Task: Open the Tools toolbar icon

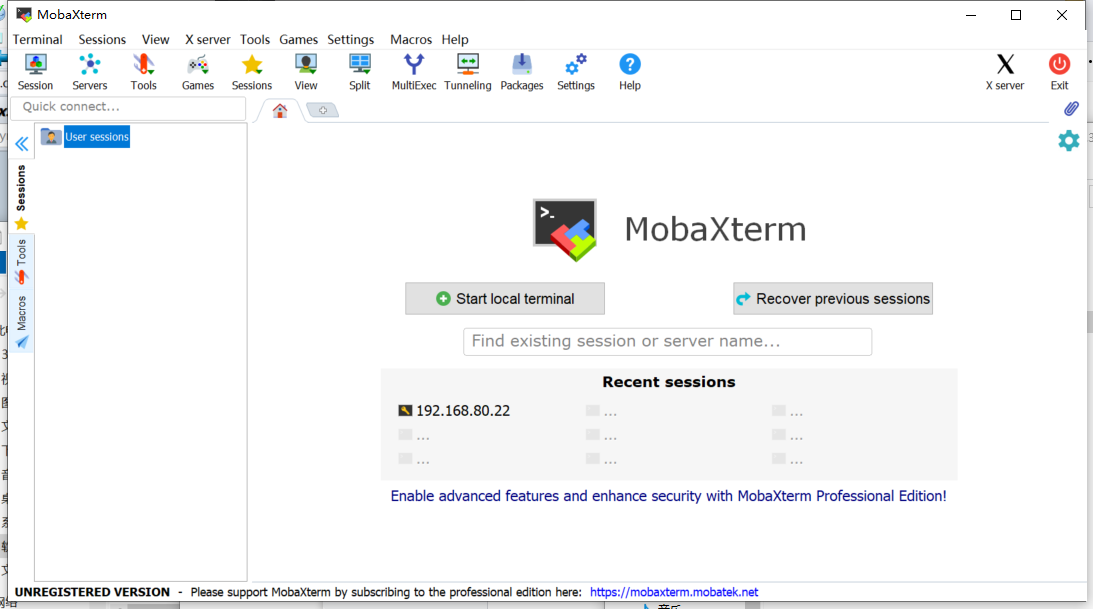Action: (144, 72)
